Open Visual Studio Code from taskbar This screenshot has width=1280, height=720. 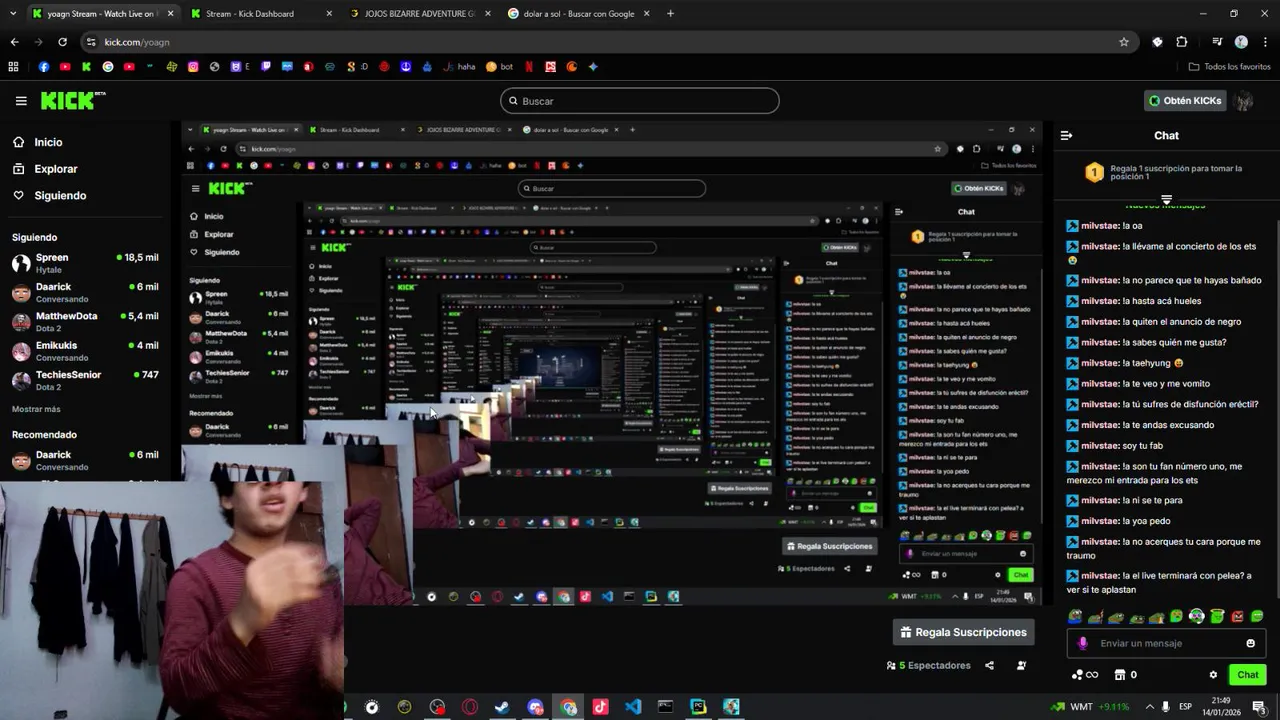(x=633, y=707)
